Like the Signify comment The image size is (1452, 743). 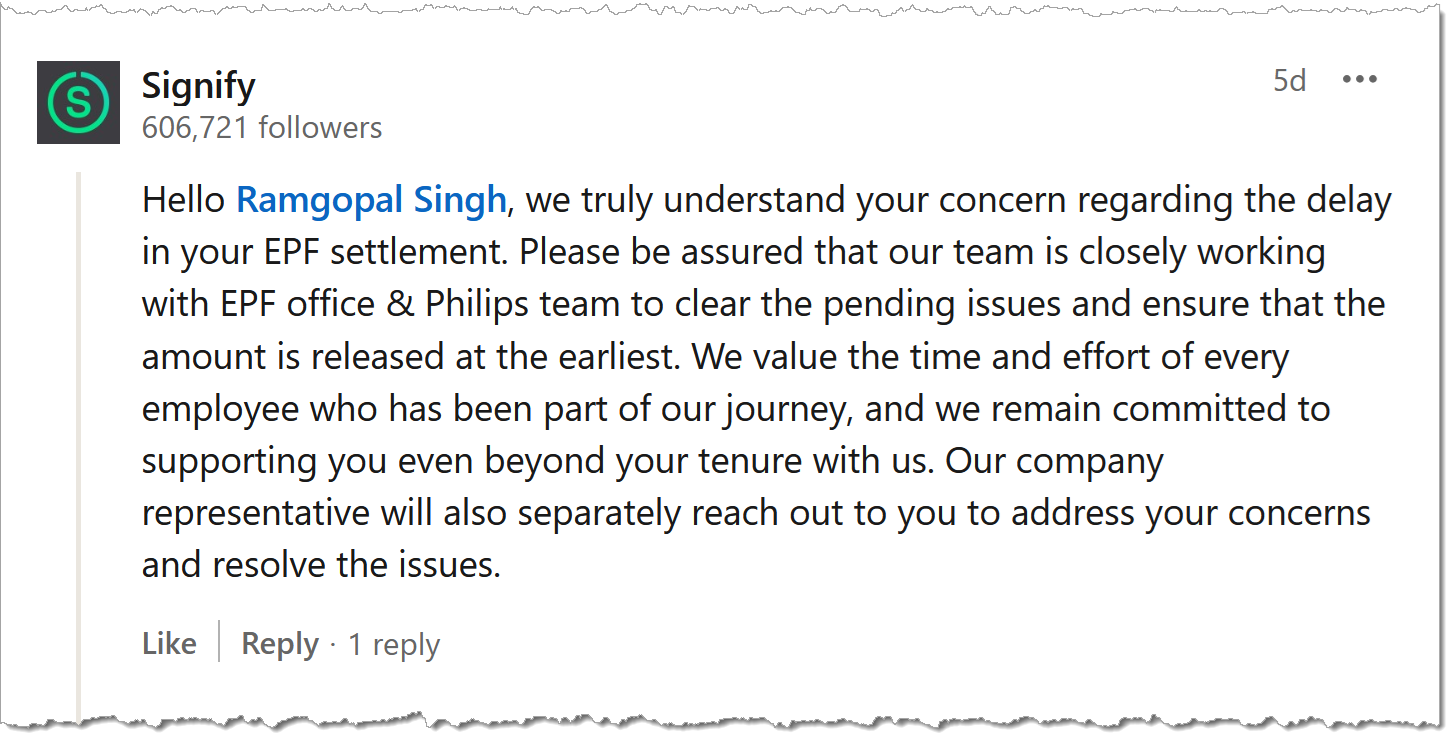coord(169,644)
